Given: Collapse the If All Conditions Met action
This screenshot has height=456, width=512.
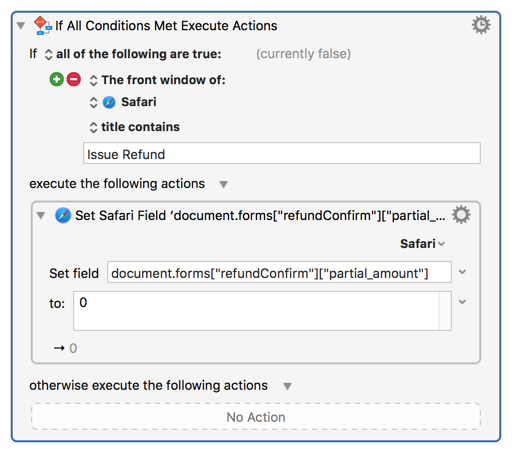Looking at the screenshot, I should pyautogui.click(x=21, y=26).
